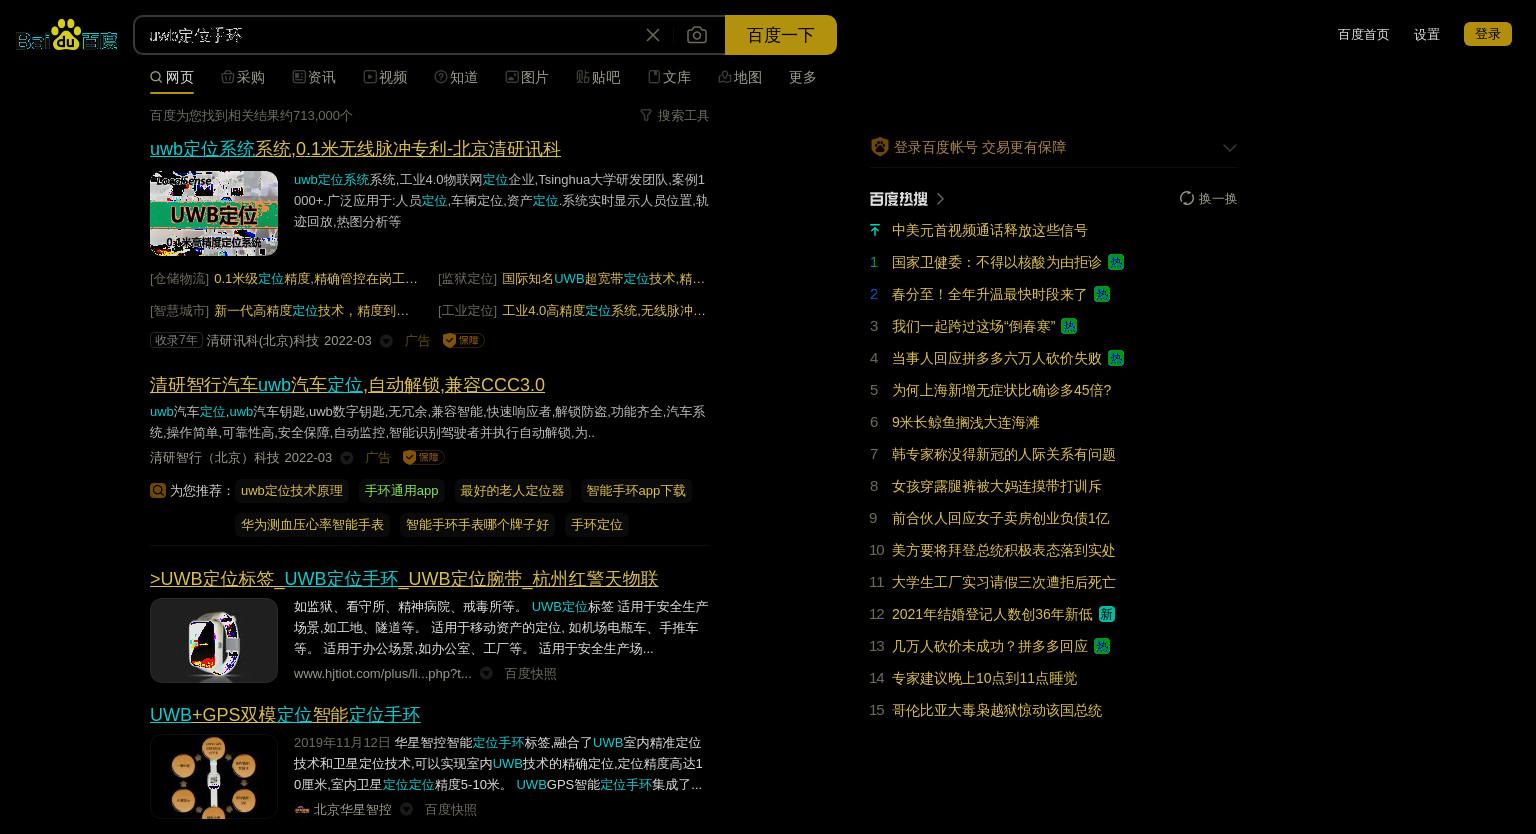Open hot item 前合伙人回应女子卖房创业负债1亿
Viewport: 1536px width, 834px height.
tap(1001, 518)
